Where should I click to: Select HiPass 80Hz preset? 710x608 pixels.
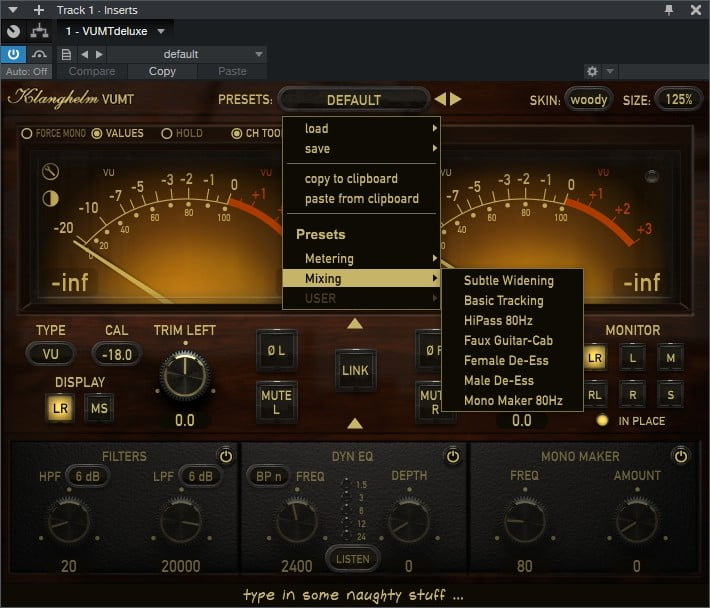tap(512, 321)
